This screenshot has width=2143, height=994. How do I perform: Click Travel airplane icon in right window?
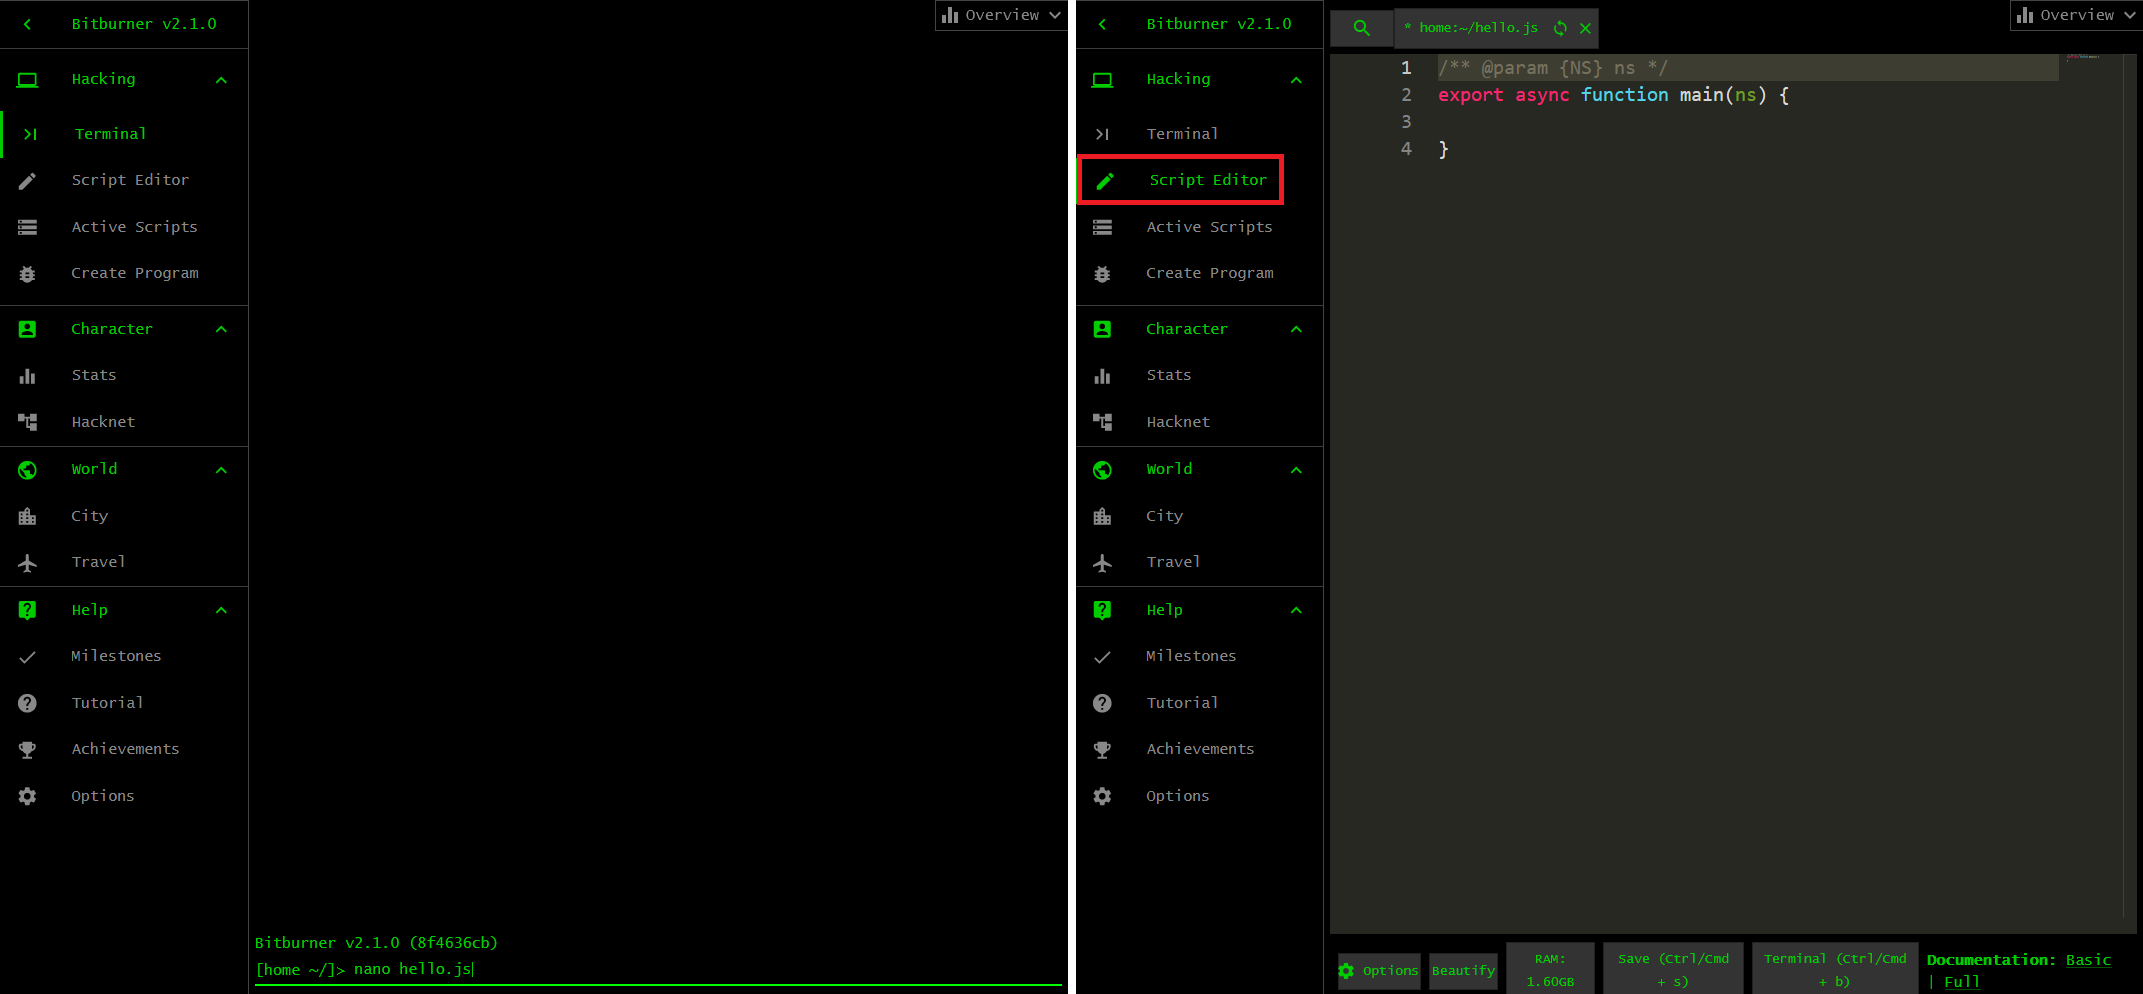[x=1102, y=563]
